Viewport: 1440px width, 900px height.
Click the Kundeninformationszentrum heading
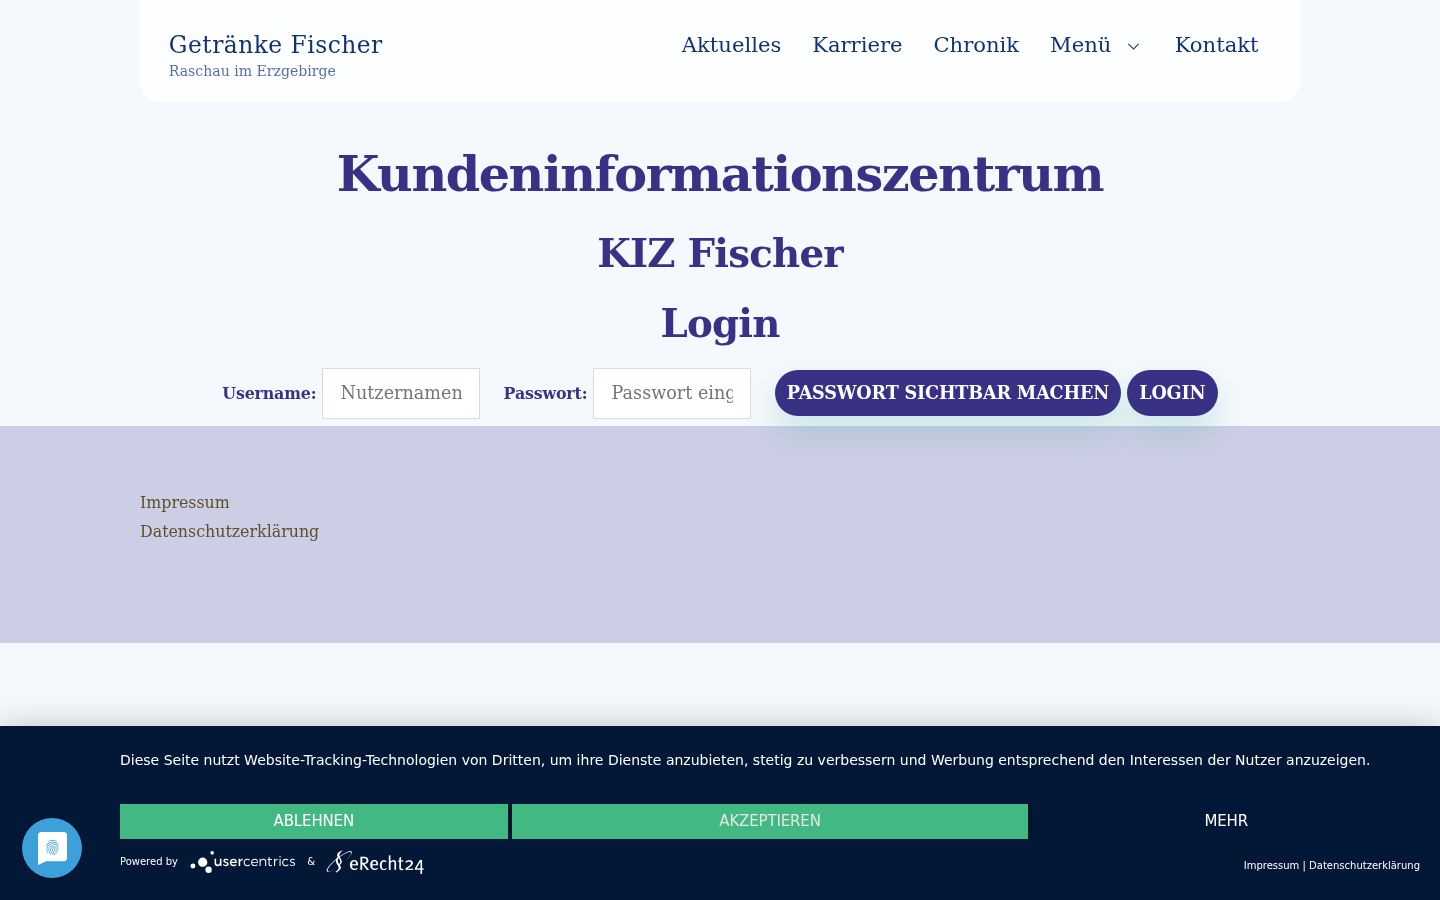(x=720, y=174)
